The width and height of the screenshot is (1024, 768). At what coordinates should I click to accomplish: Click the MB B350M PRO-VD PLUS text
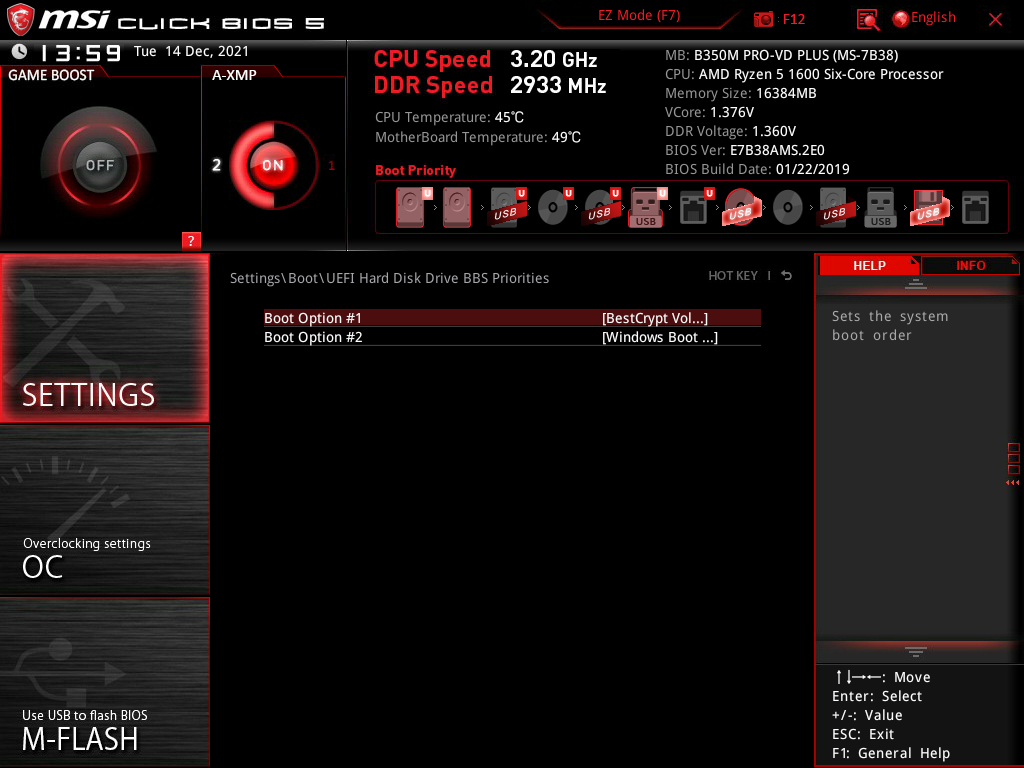(x=781, y=56)
